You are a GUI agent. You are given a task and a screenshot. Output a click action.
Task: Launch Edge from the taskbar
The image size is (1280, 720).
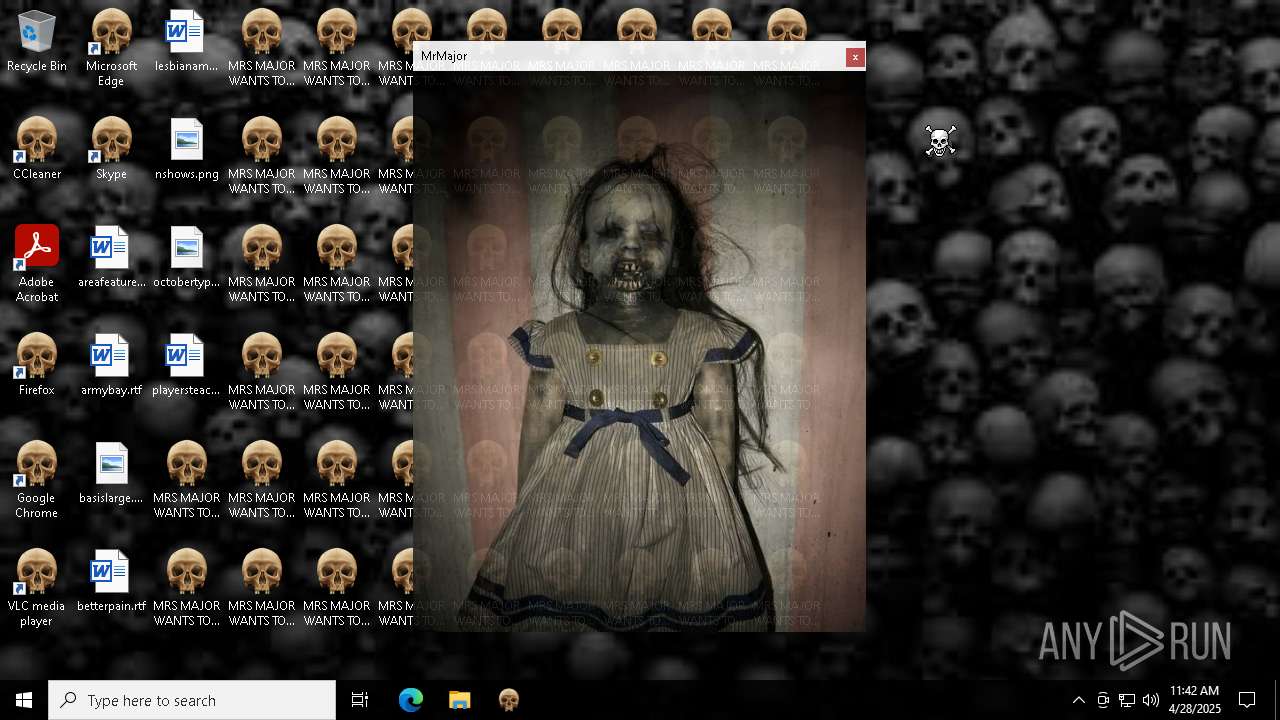pyautogui.click(x=411, y=700)
